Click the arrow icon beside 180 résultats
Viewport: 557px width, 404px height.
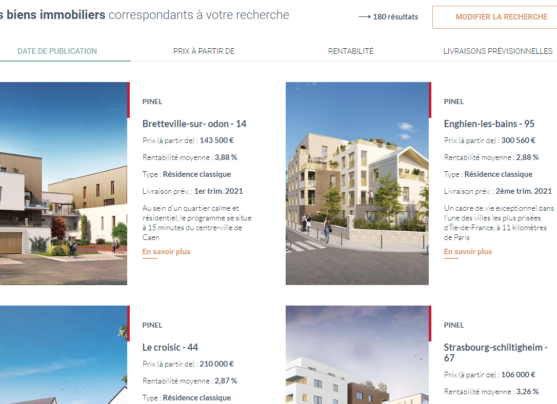tap(364, 17)
